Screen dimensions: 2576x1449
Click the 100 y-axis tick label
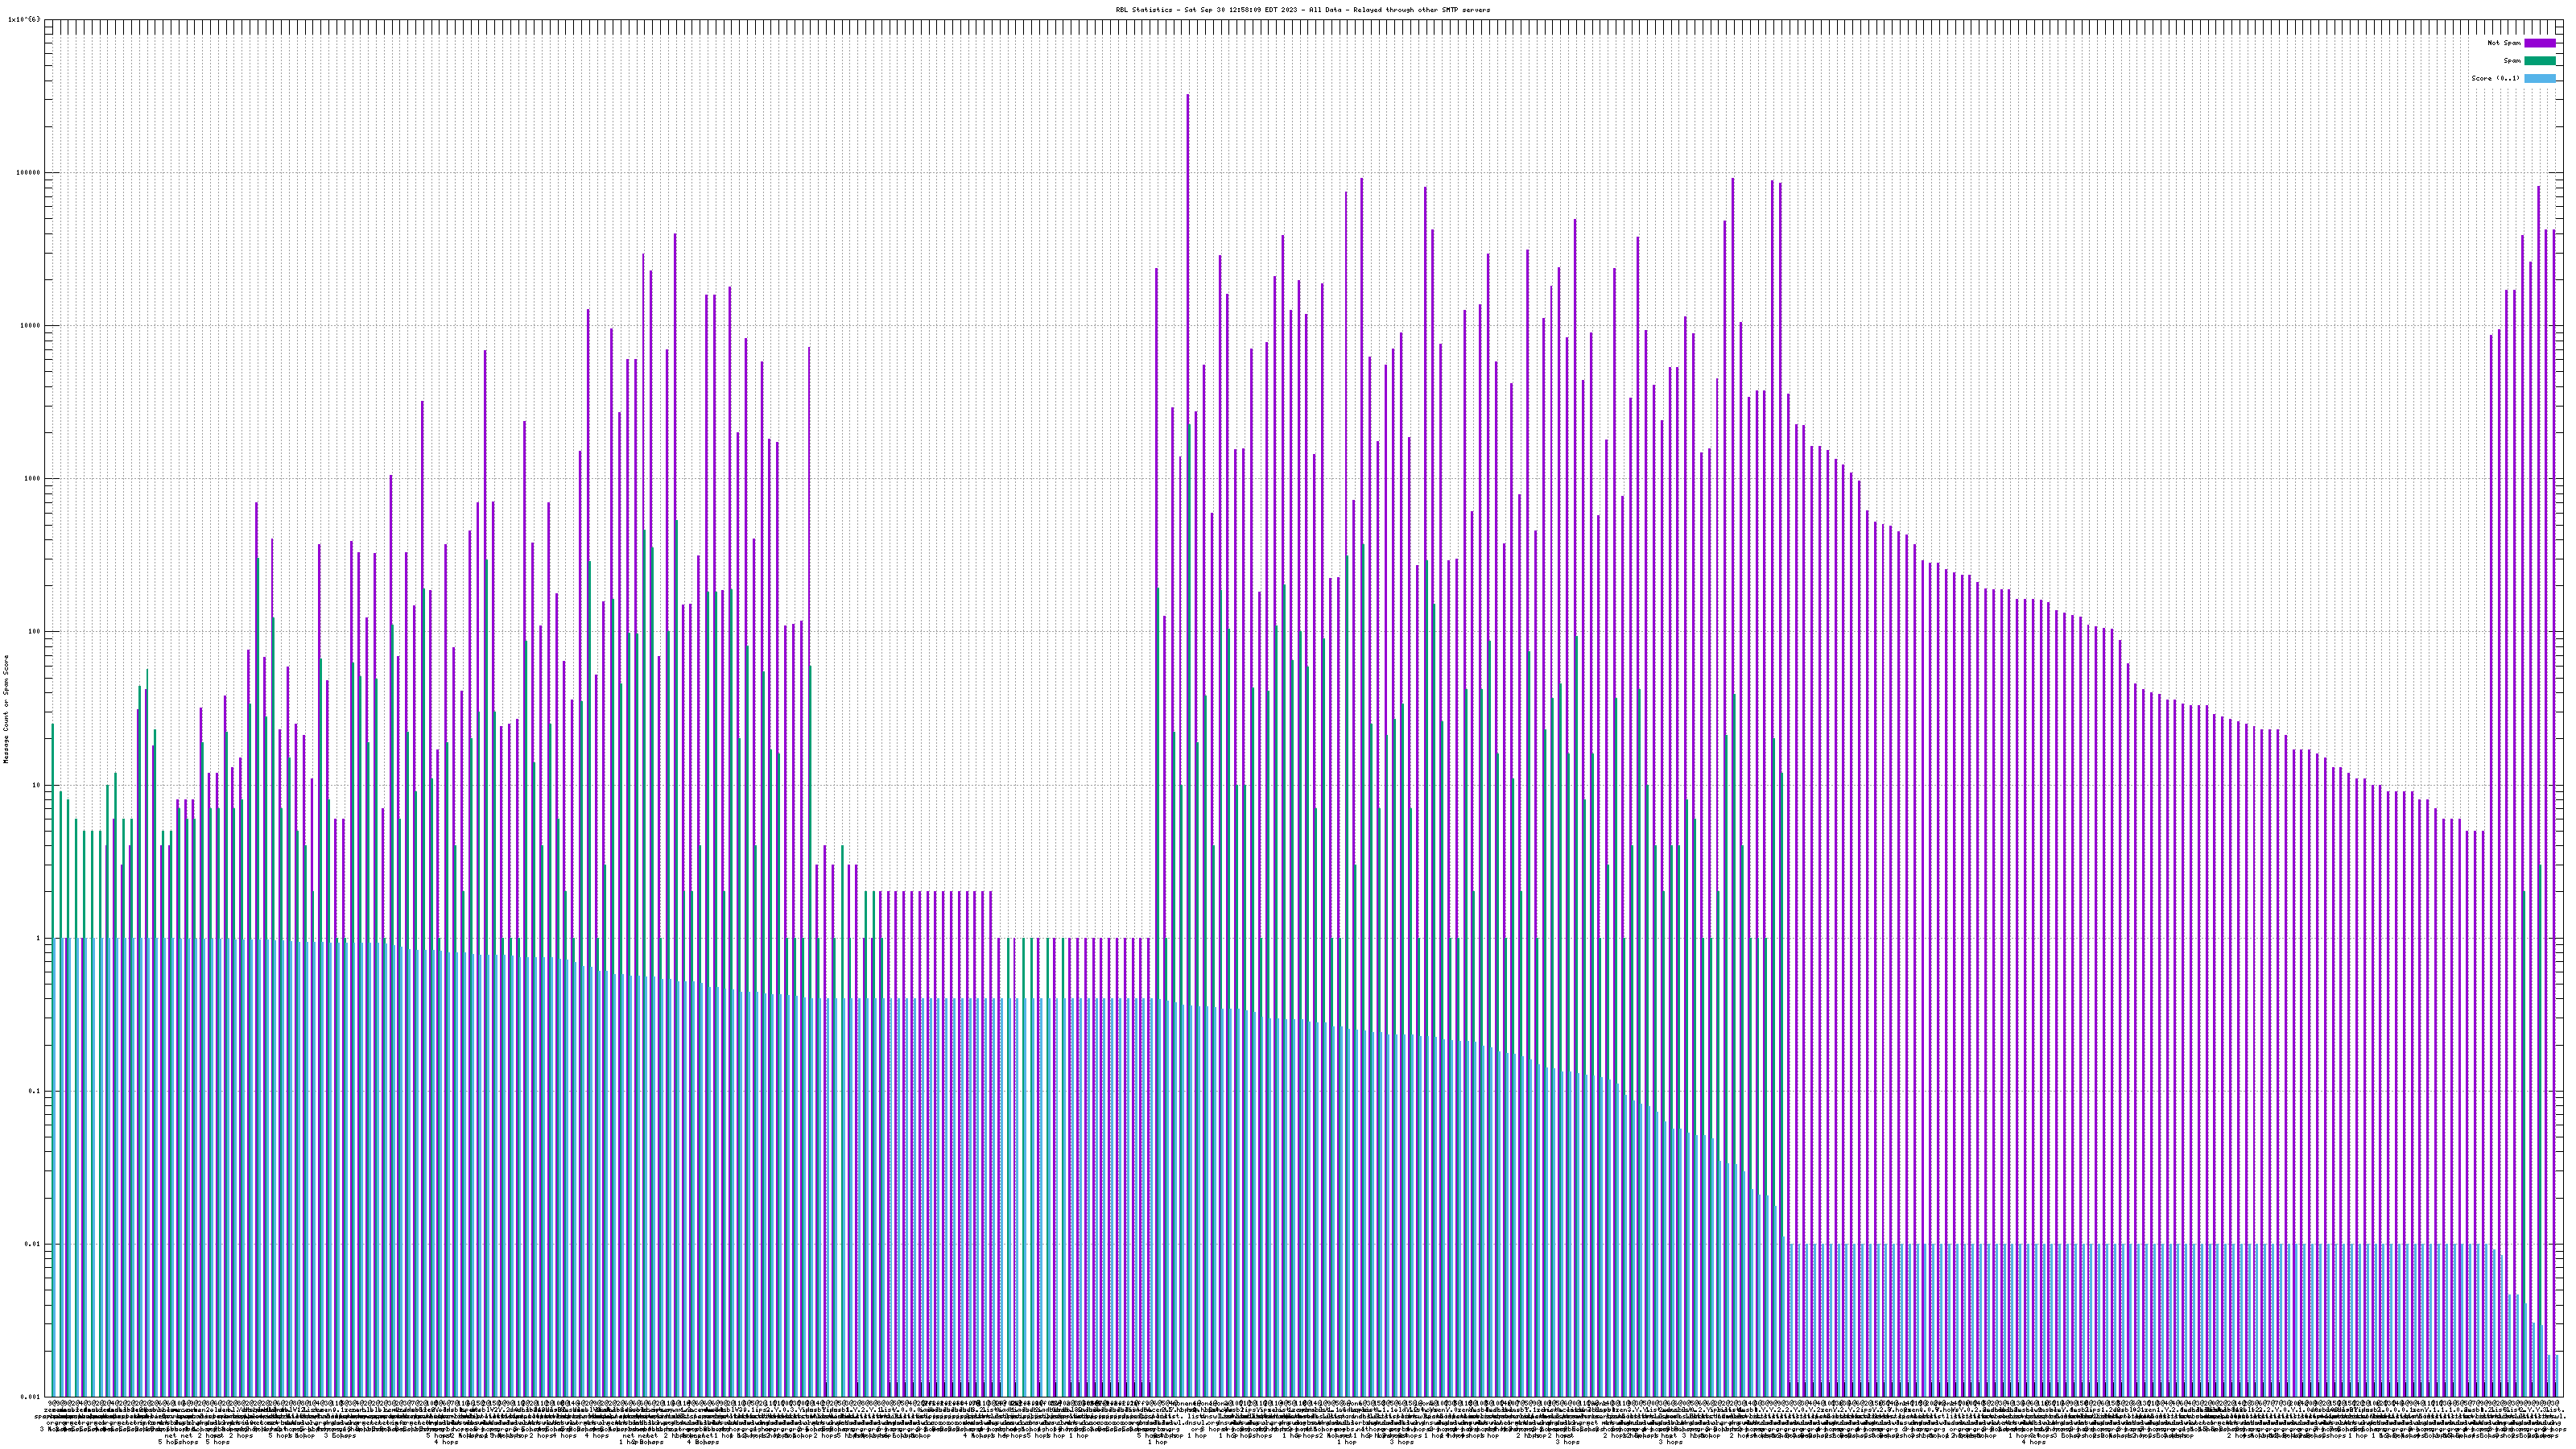[35, 632]
